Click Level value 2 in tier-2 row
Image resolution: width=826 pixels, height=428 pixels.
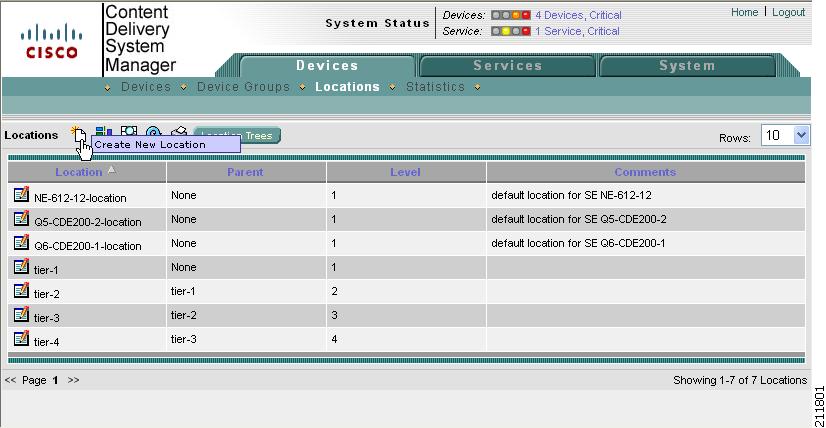[334, 291]
